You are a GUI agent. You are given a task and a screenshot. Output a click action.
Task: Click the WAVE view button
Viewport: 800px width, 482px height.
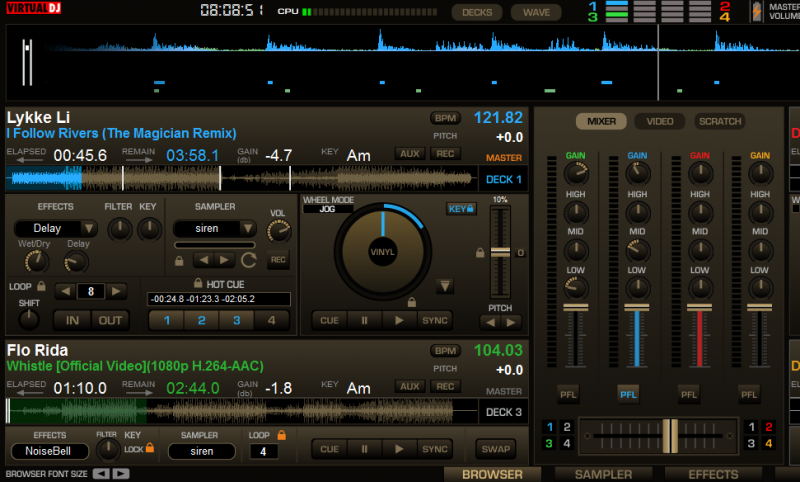[x=536, y=12]
